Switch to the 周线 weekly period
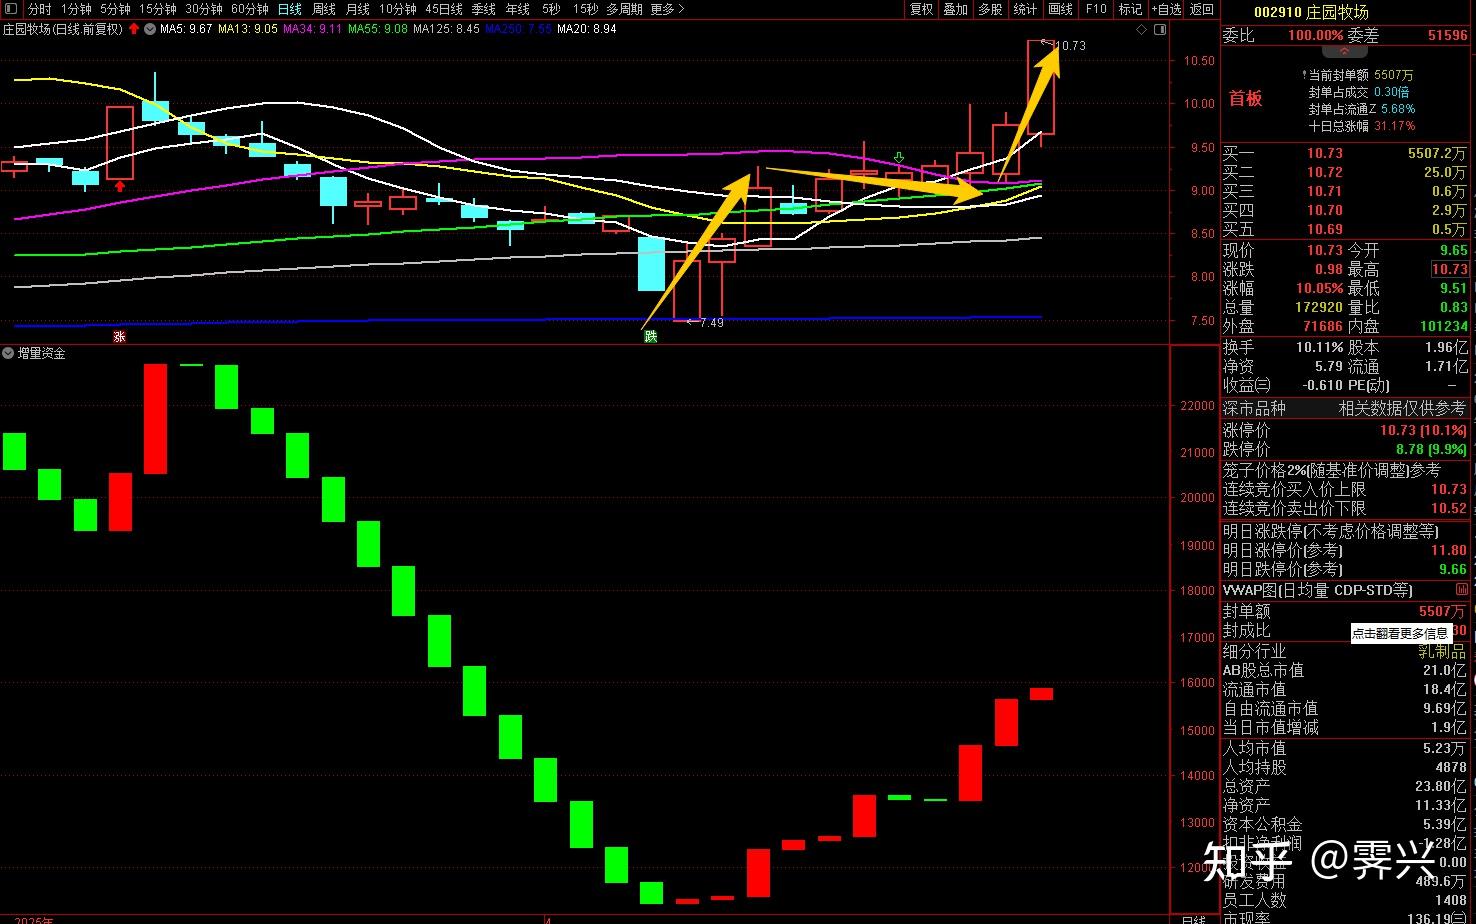 324,9
